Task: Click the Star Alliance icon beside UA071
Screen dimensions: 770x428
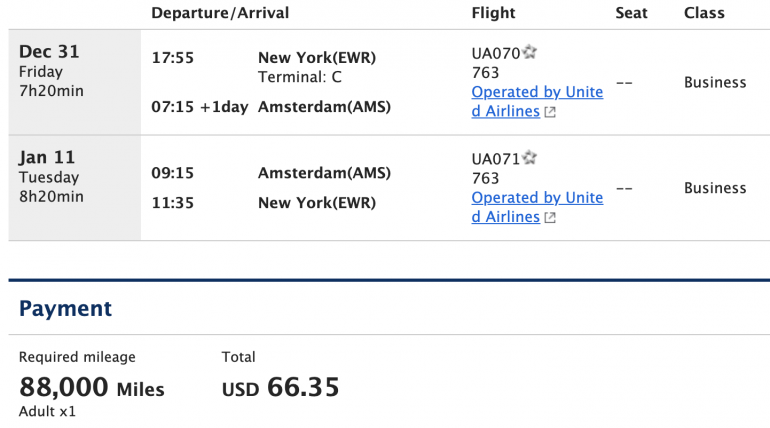Action: coord(531,158)
